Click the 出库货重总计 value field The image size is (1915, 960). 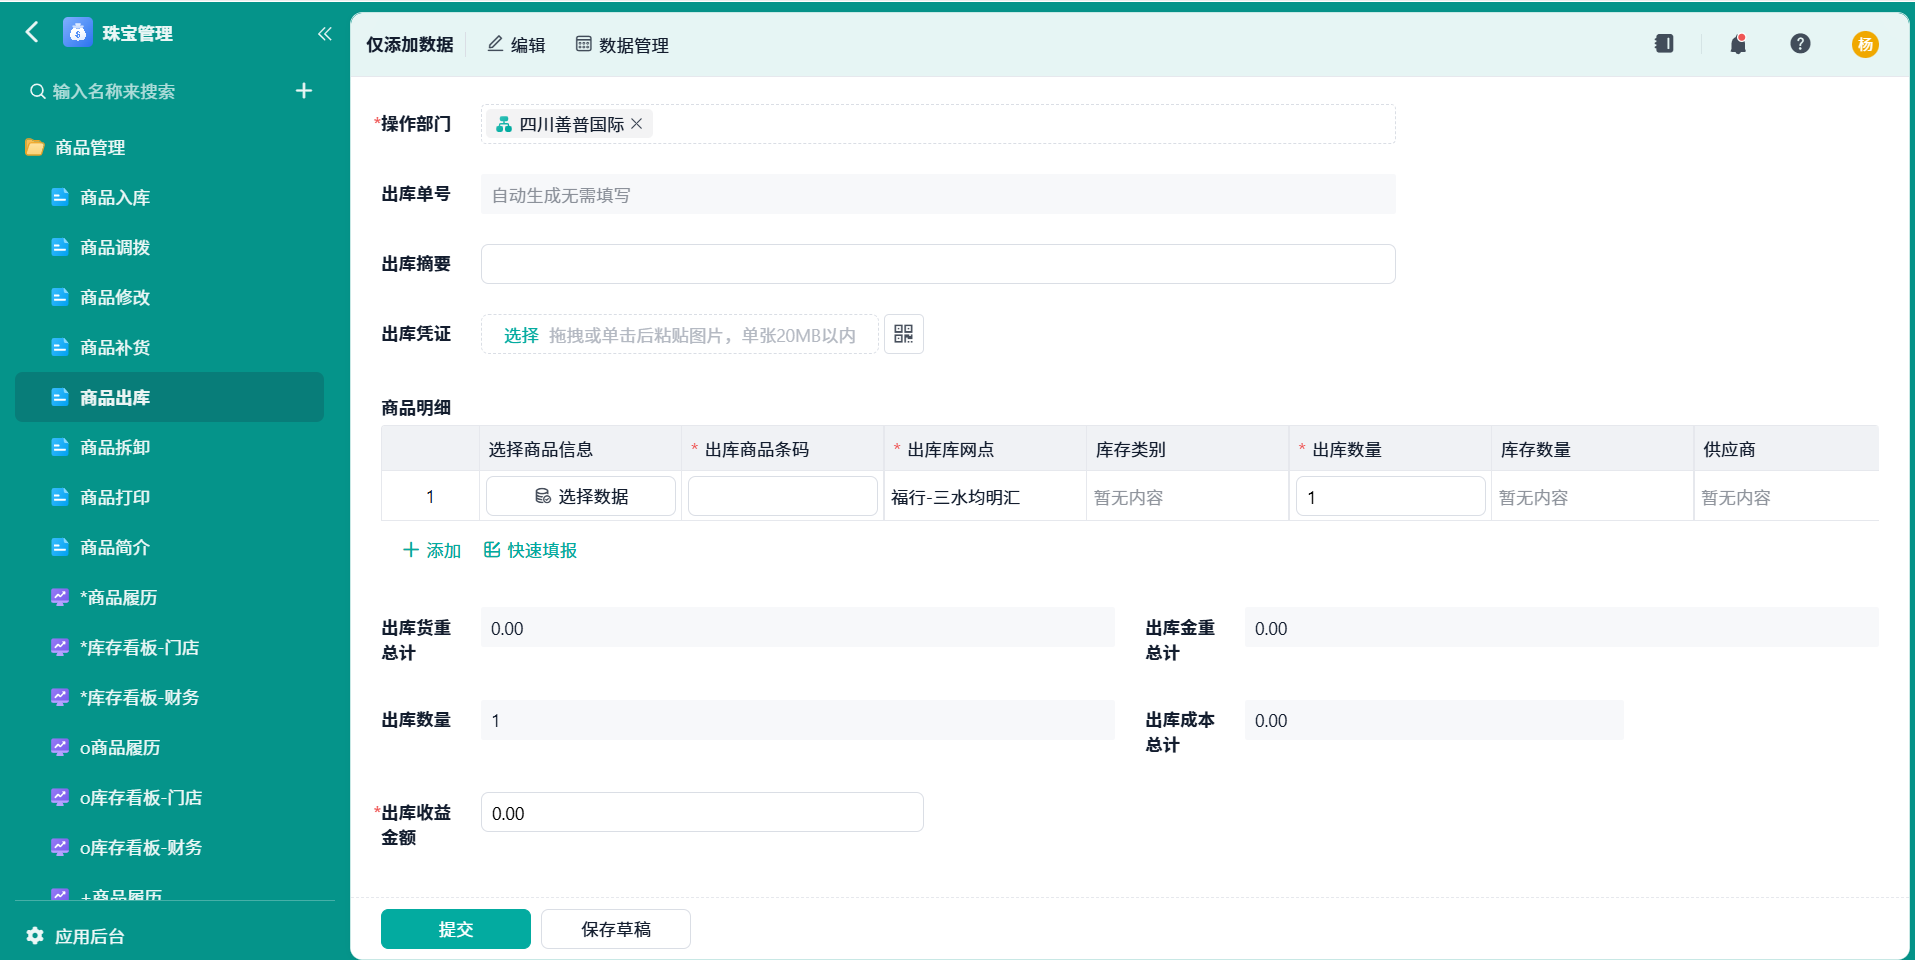point(798,628)
